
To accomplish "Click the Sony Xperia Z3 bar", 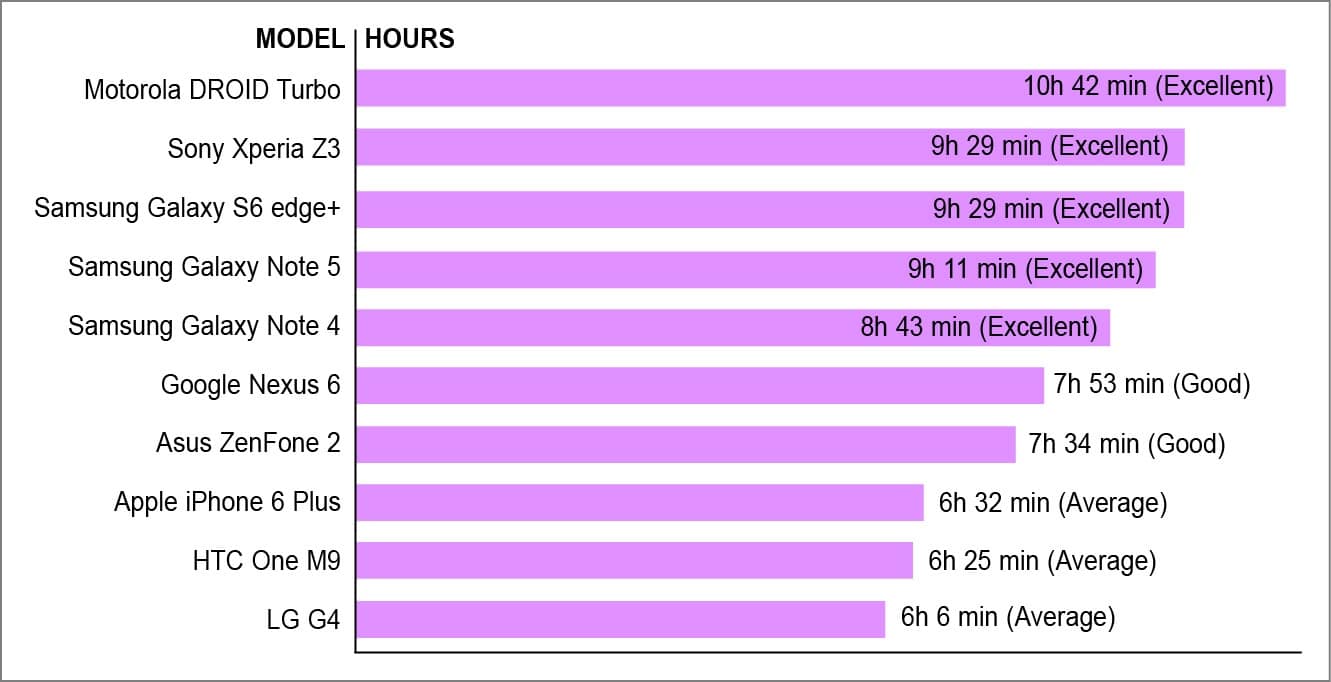I will point(640,147).
